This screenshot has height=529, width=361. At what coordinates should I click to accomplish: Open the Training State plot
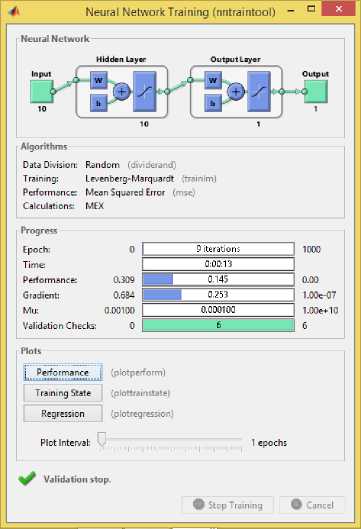[x=63, y=393]
